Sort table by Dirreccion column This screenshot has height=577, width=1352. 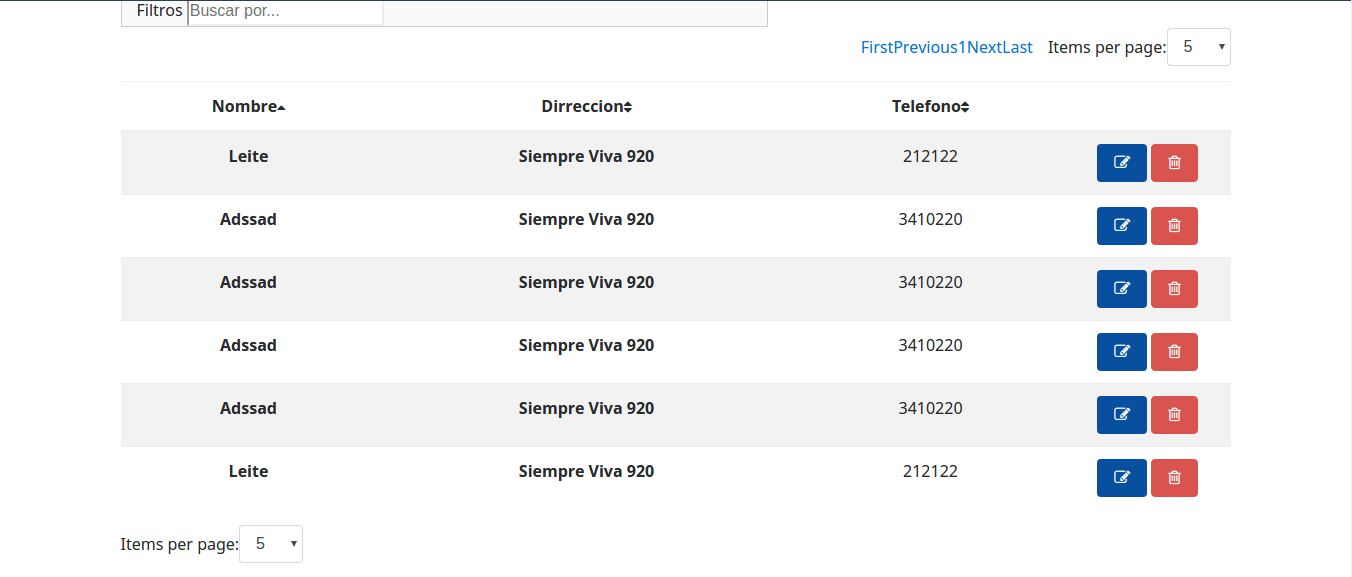click(x=586, y=107)
